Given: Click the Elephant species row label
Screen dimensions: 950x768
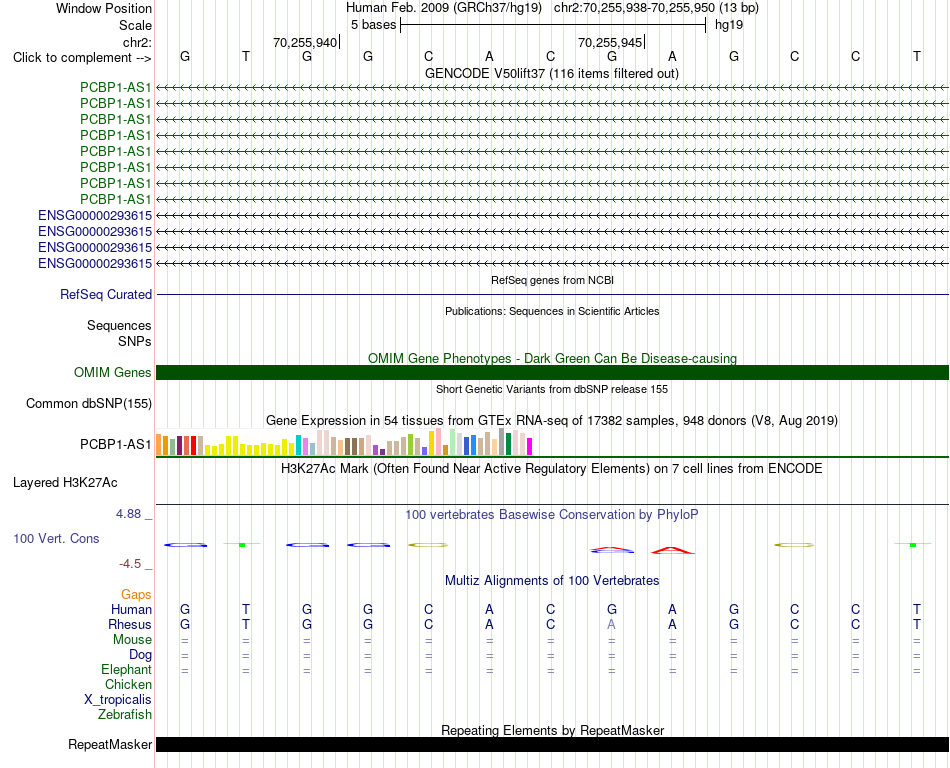Looking at the screenshot, I should coord(127,669).
